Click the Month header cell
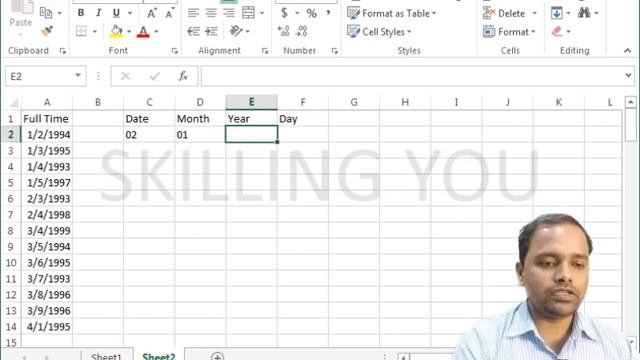Screen dimensions: 640x360 pos(200,119)
